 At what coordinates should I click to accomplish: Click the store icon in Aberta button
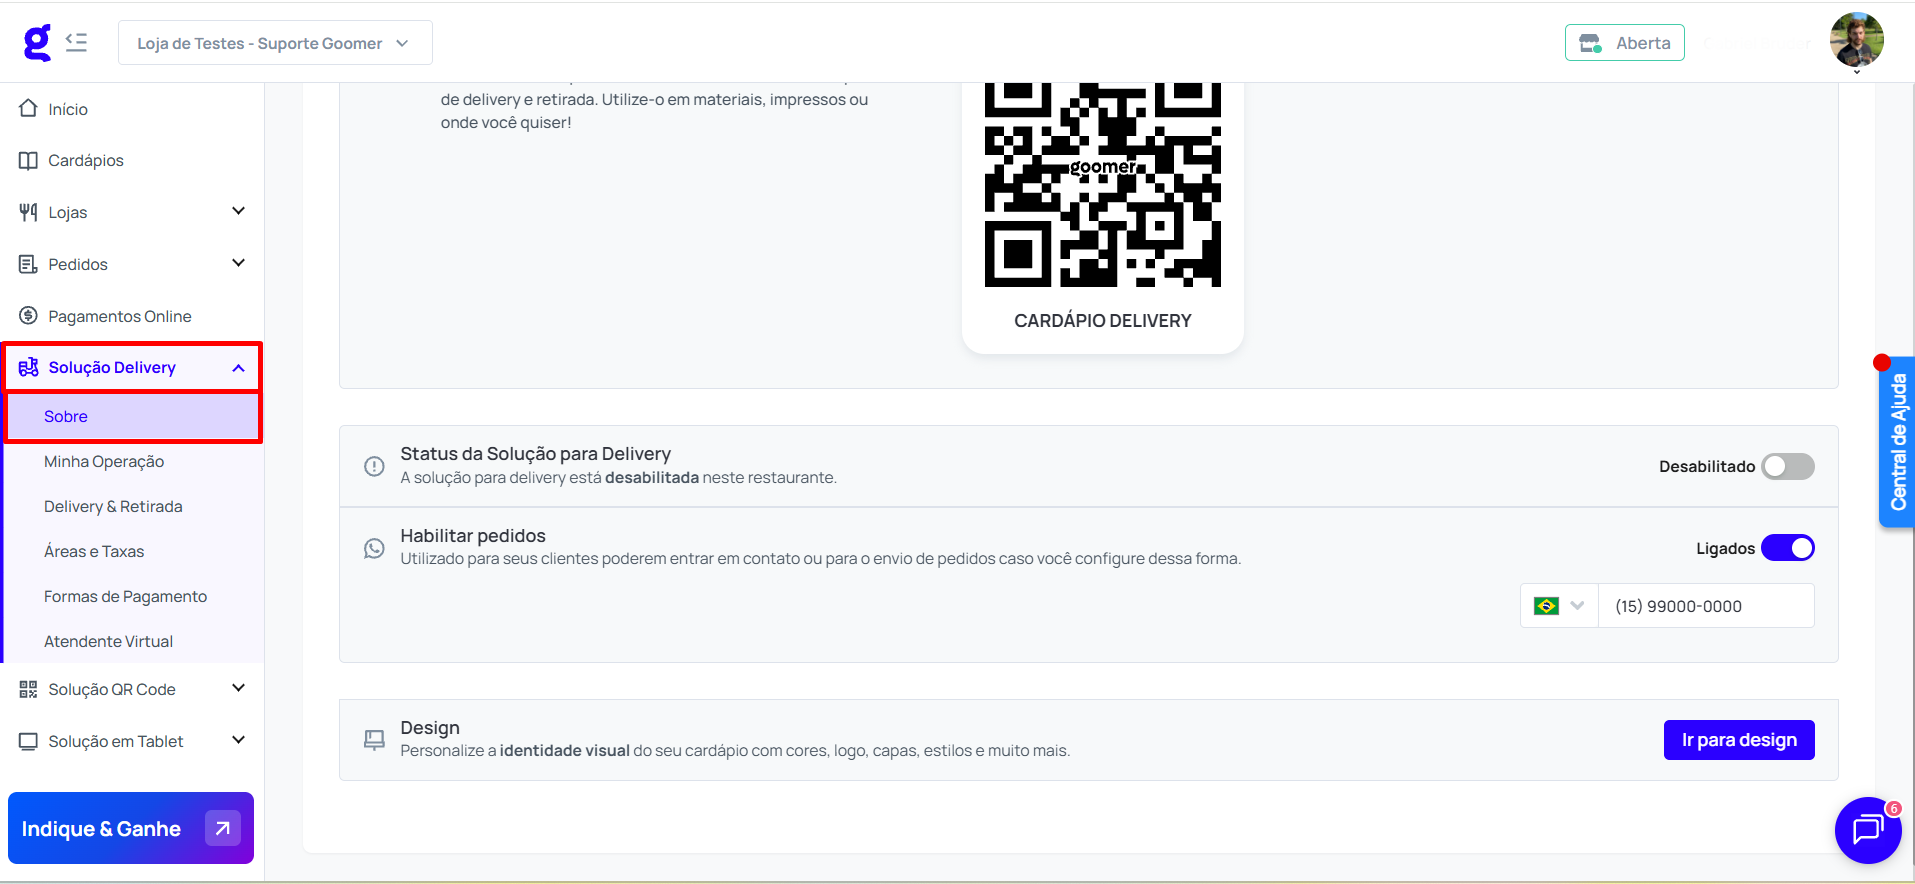tap(1590, 43)
